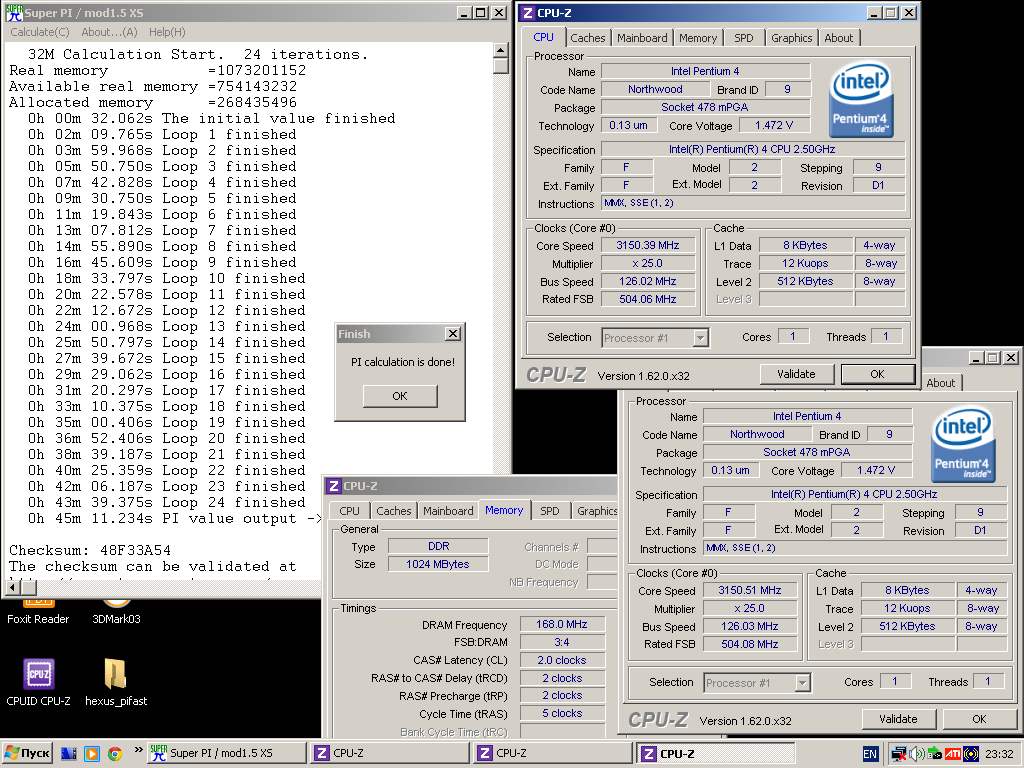
Task: Click the safely remove hardware tray icon
Action: (934, 754)
